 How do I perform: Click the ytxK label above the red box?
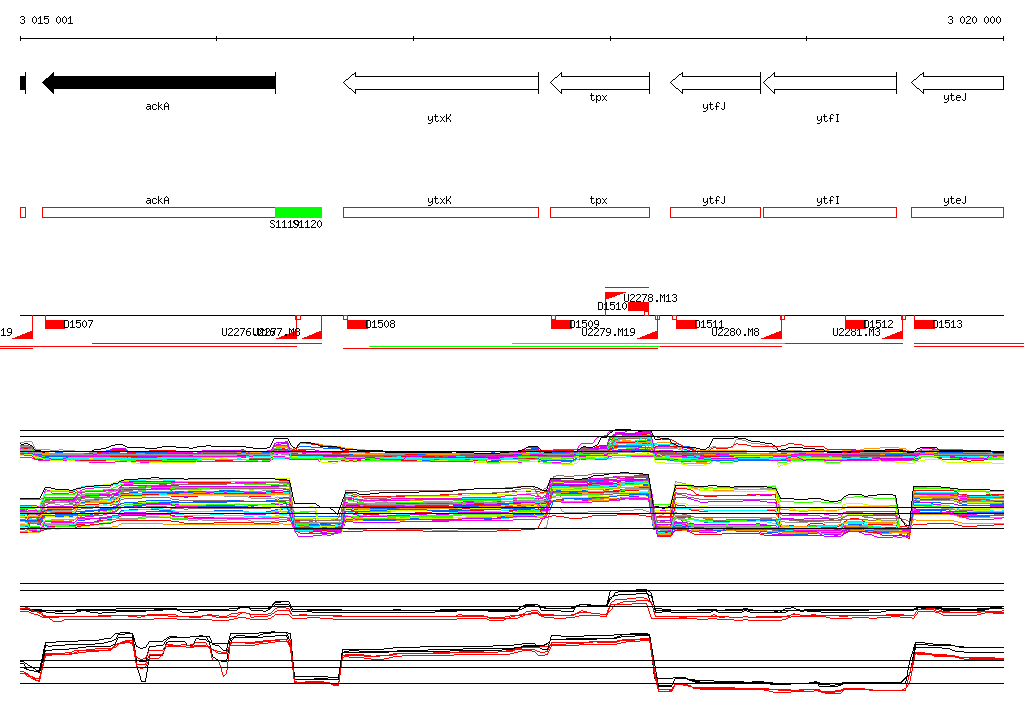pyautogui.click(x=440, y=201)
